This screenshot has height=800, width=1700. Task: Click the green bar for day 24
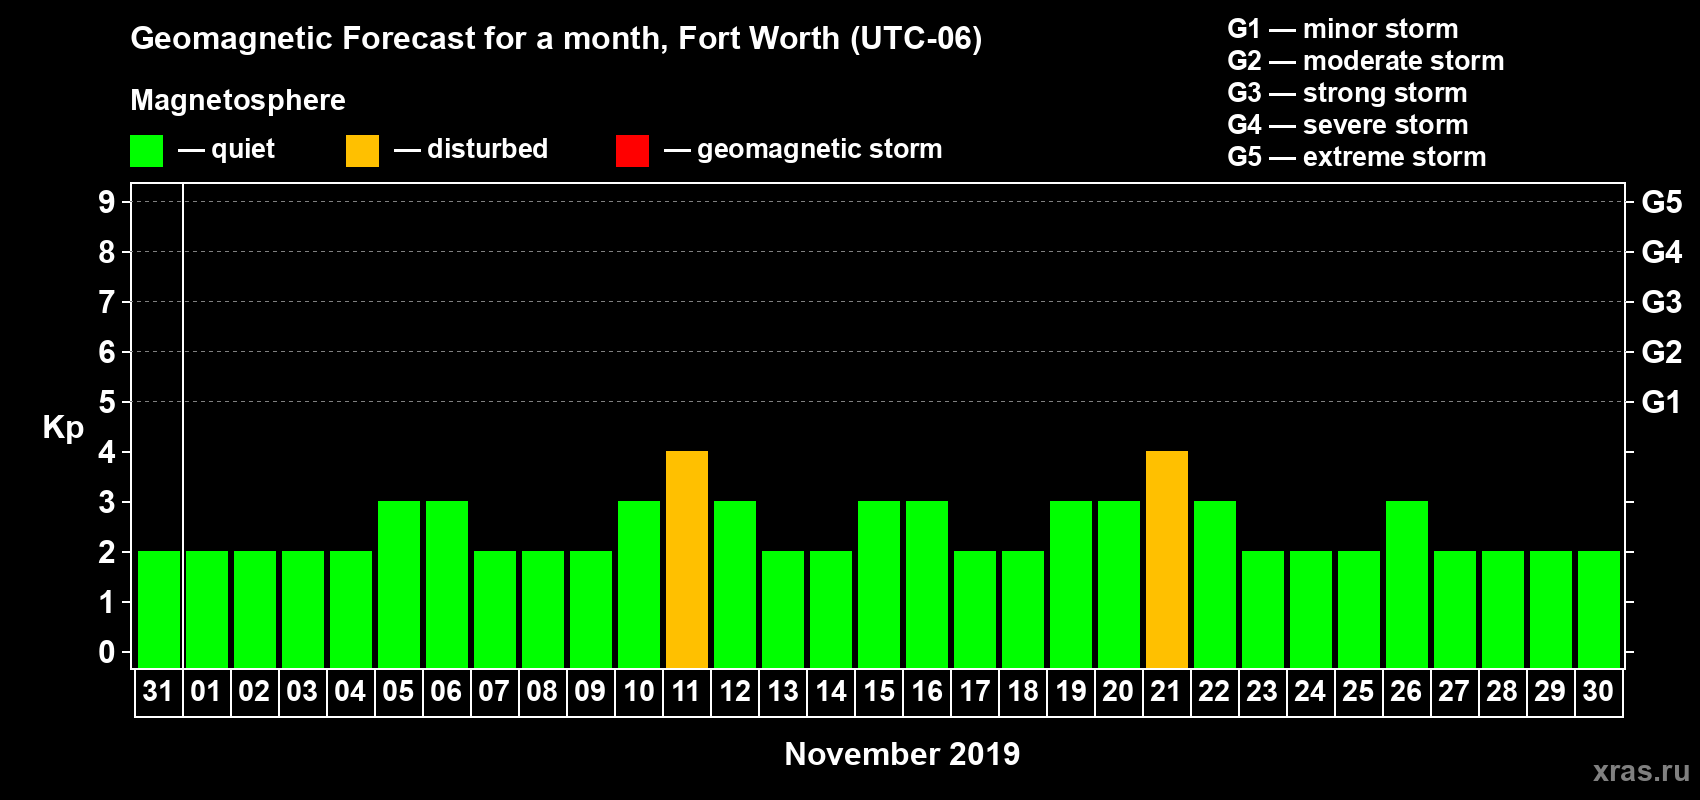click(1311, 609)
